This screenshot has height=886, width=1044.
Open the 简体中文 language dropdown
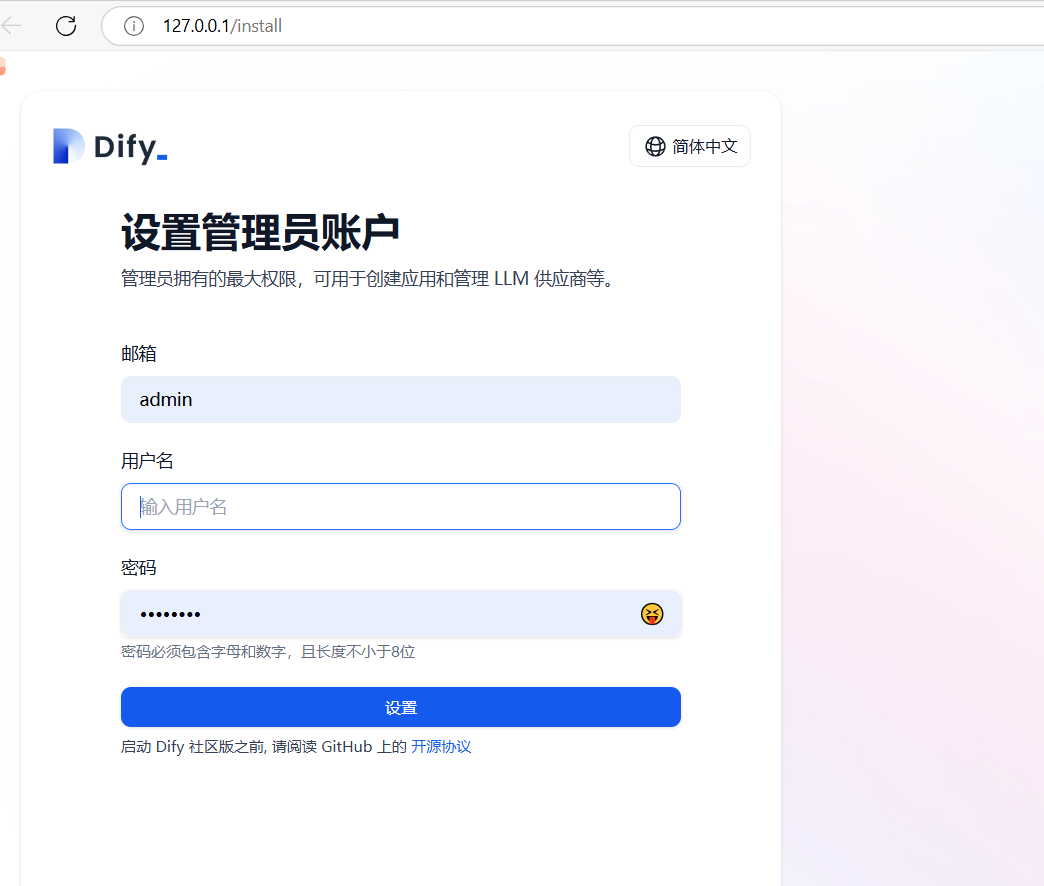[690, 146]
